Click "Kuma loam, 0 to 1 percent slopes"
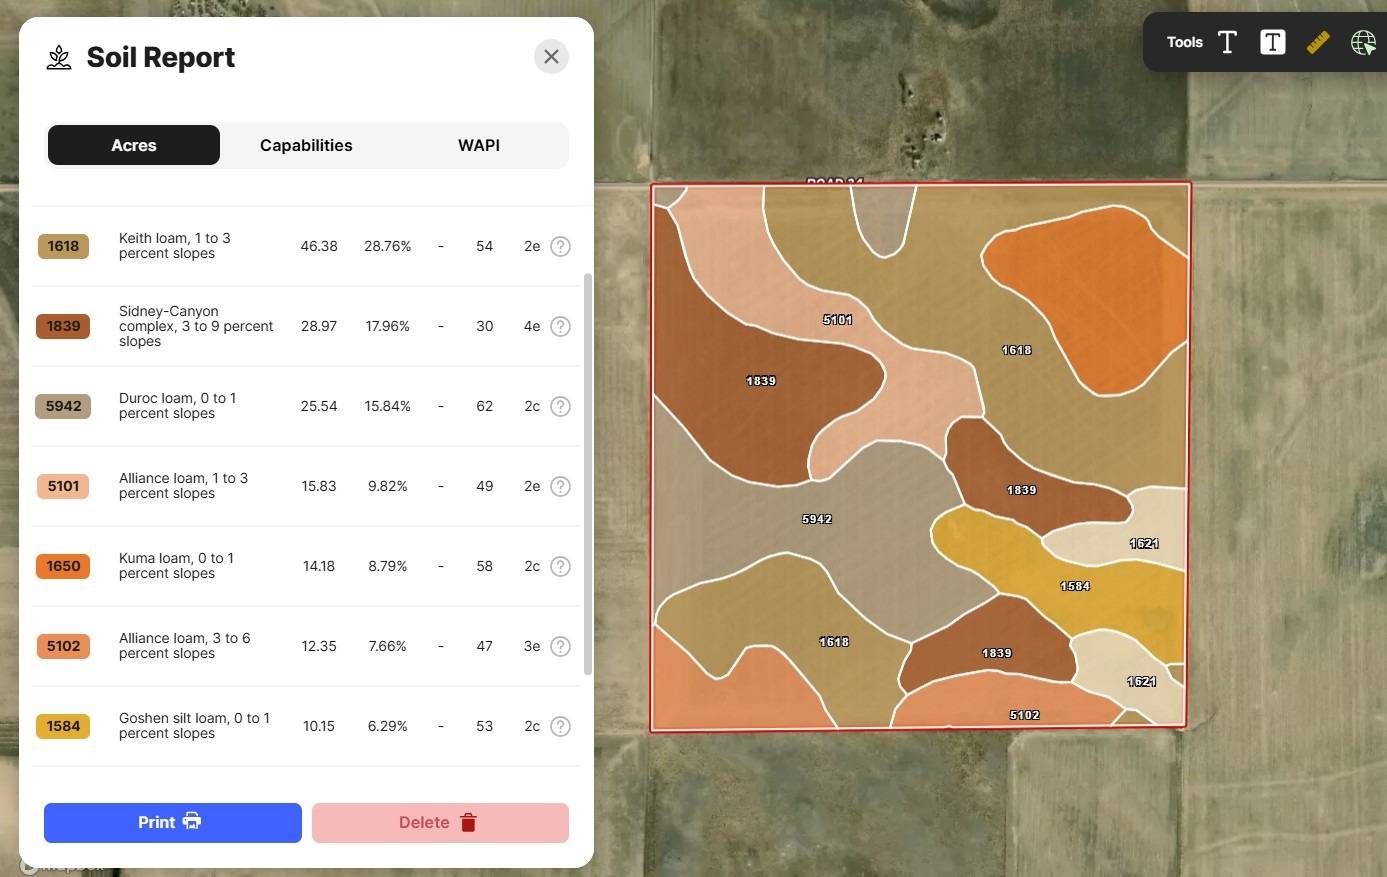The width and height of the screenshot is (1387, 877). coord(176,566)
